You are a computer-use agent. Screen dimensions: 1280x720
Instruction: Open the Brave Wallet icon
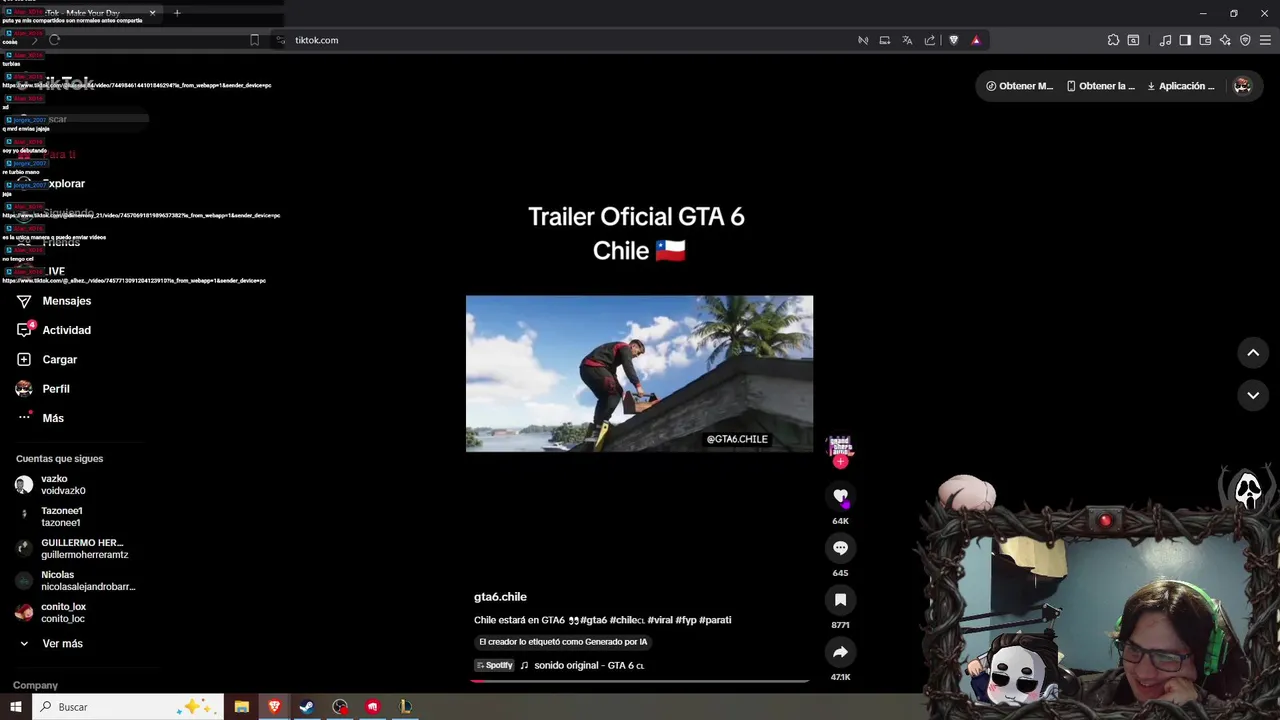pyautogui.click(x=1205, y=40)
